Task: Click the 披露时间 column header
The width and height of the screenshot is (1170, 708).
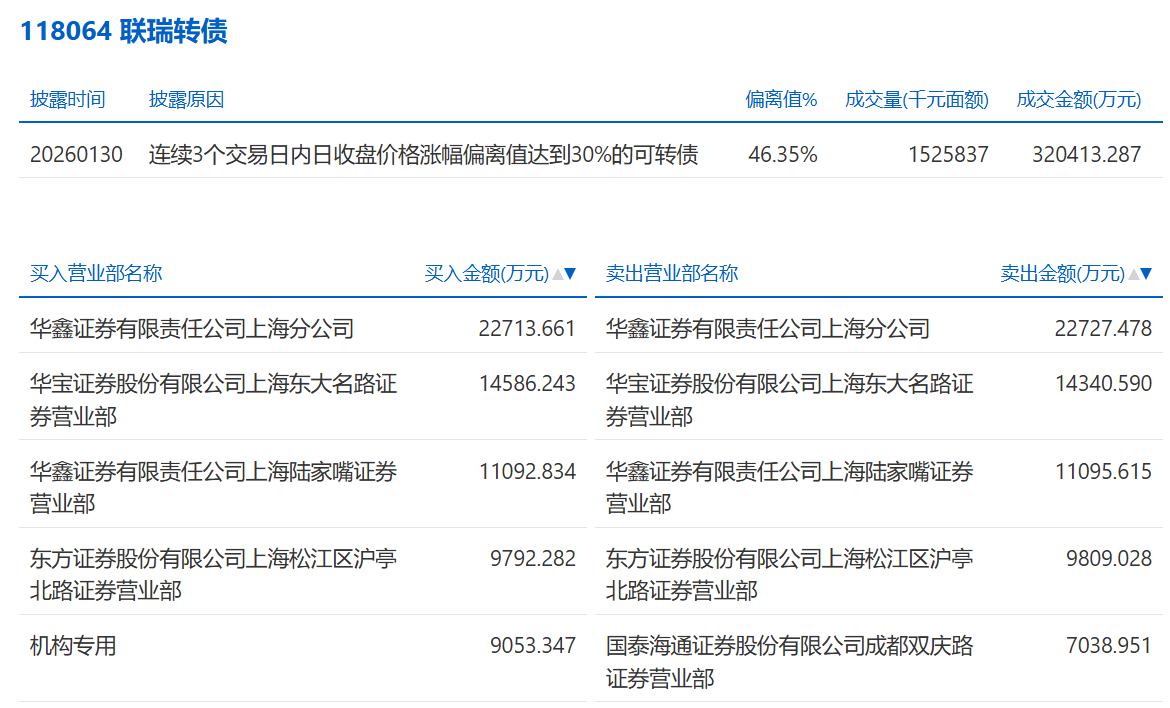Action: [67, 100]
